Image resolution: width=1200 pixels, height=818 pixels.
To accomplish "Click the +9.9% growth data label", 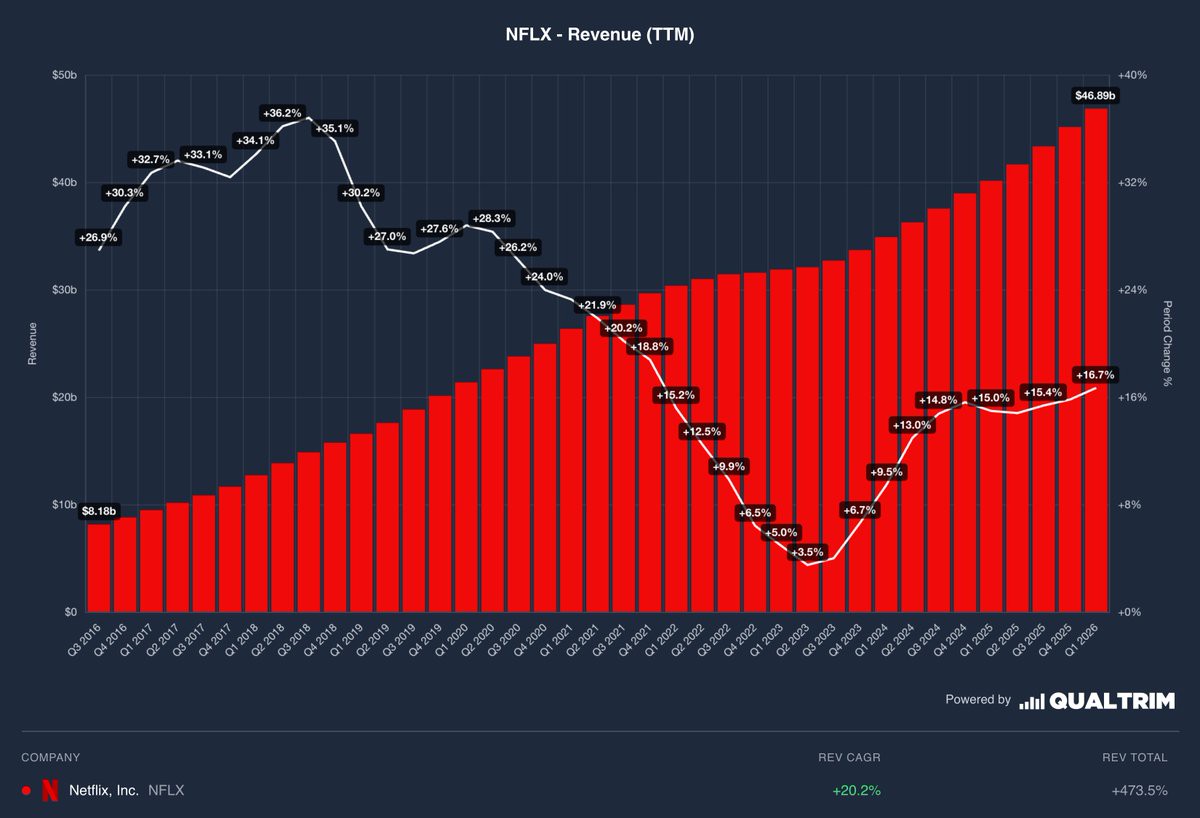I will click(728, 467).
